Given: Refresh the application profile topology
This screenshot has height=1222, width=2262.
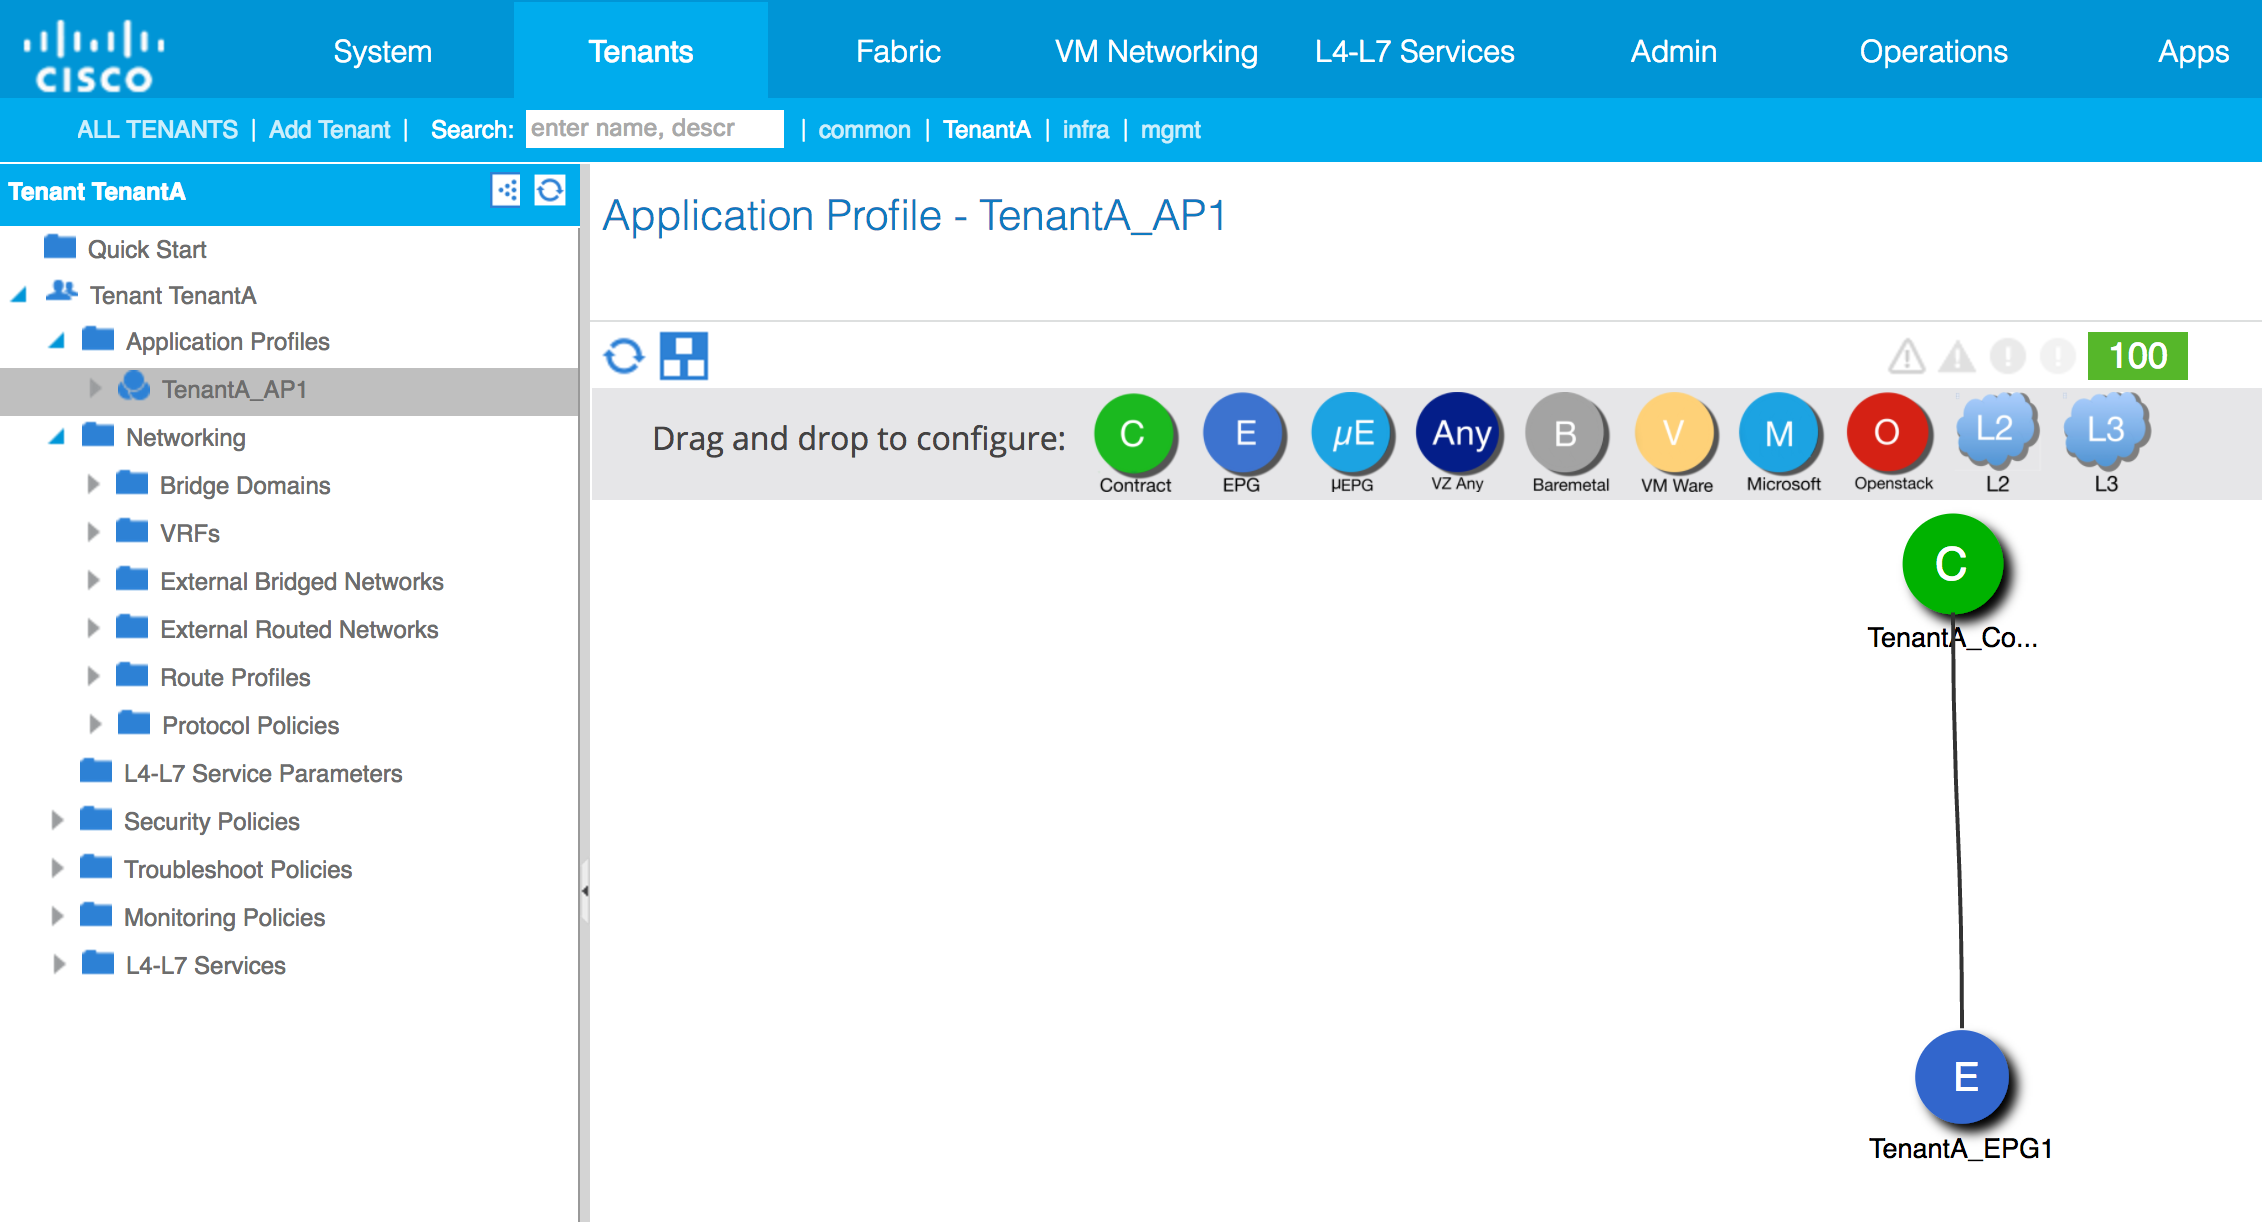Looking at the screenshot, I should tap(624, 356).
